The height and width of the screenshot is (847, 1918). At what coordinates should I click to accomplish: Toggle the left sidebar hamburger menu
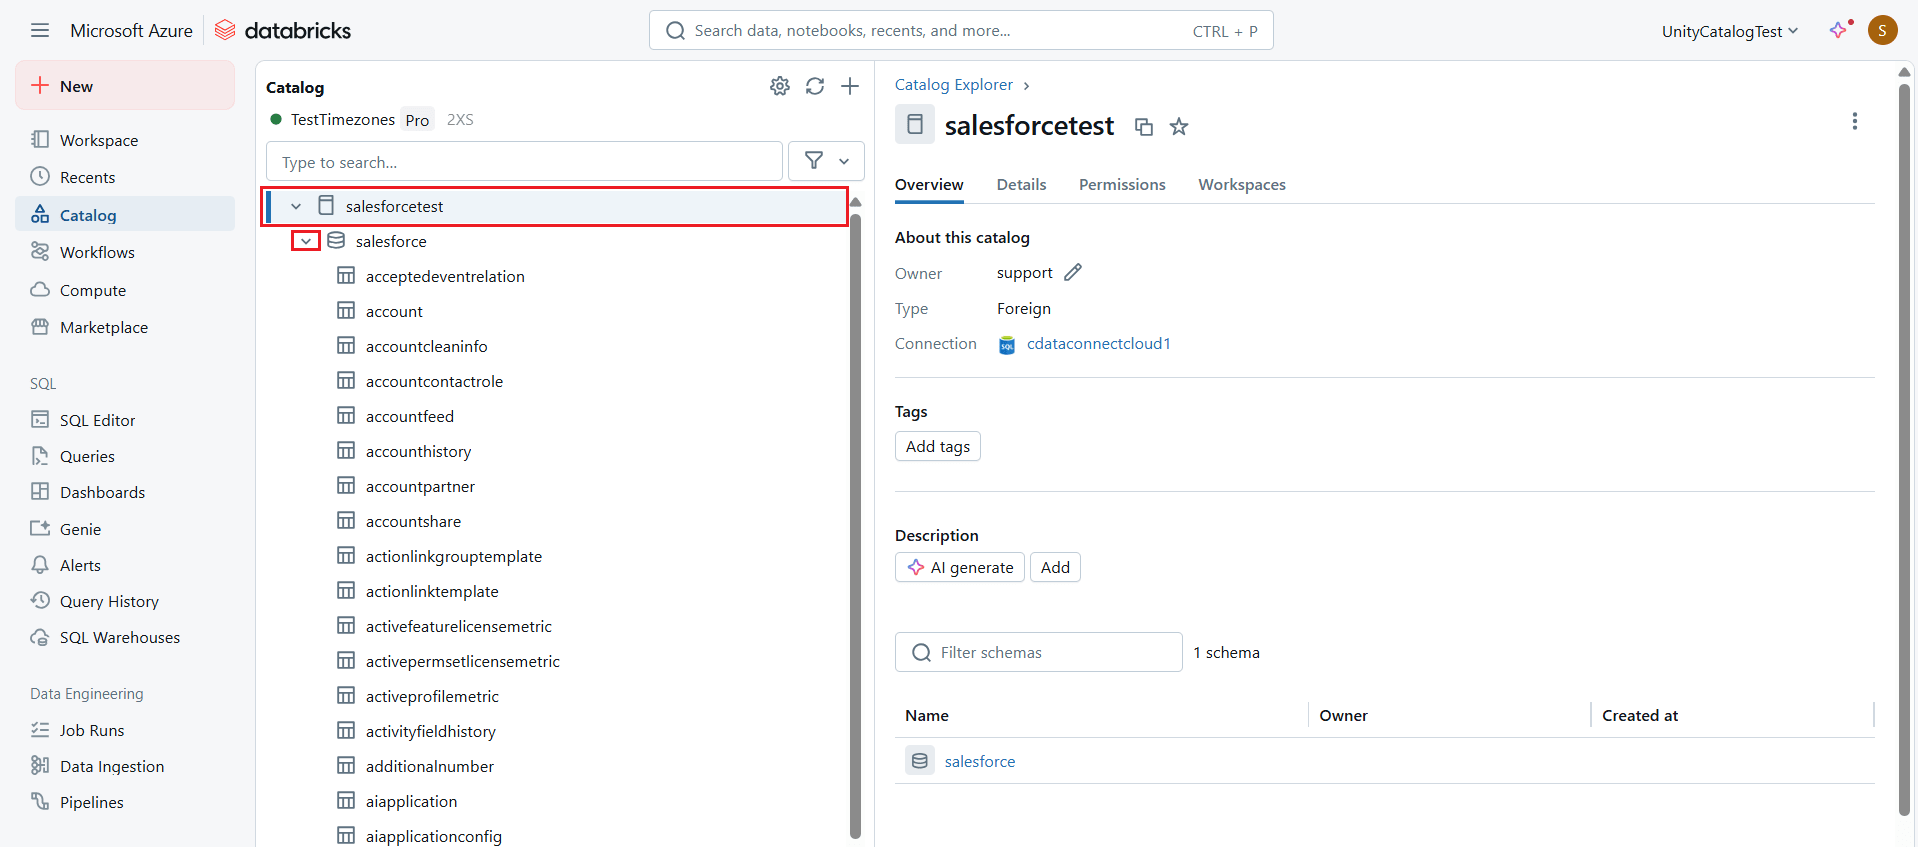(40, 30)
